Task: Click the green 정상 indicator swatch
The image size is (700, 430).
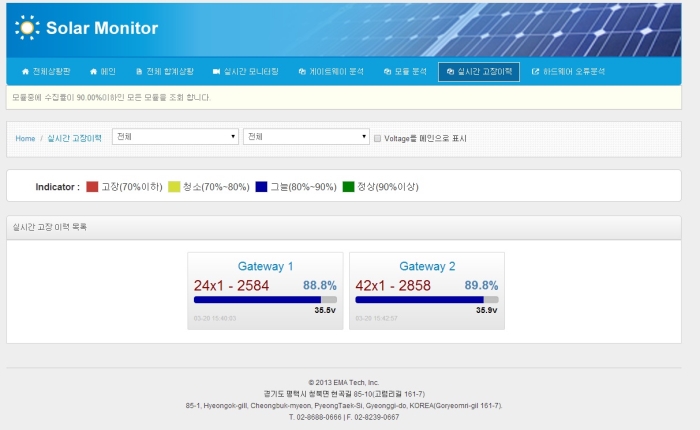Action: point(348,187)
